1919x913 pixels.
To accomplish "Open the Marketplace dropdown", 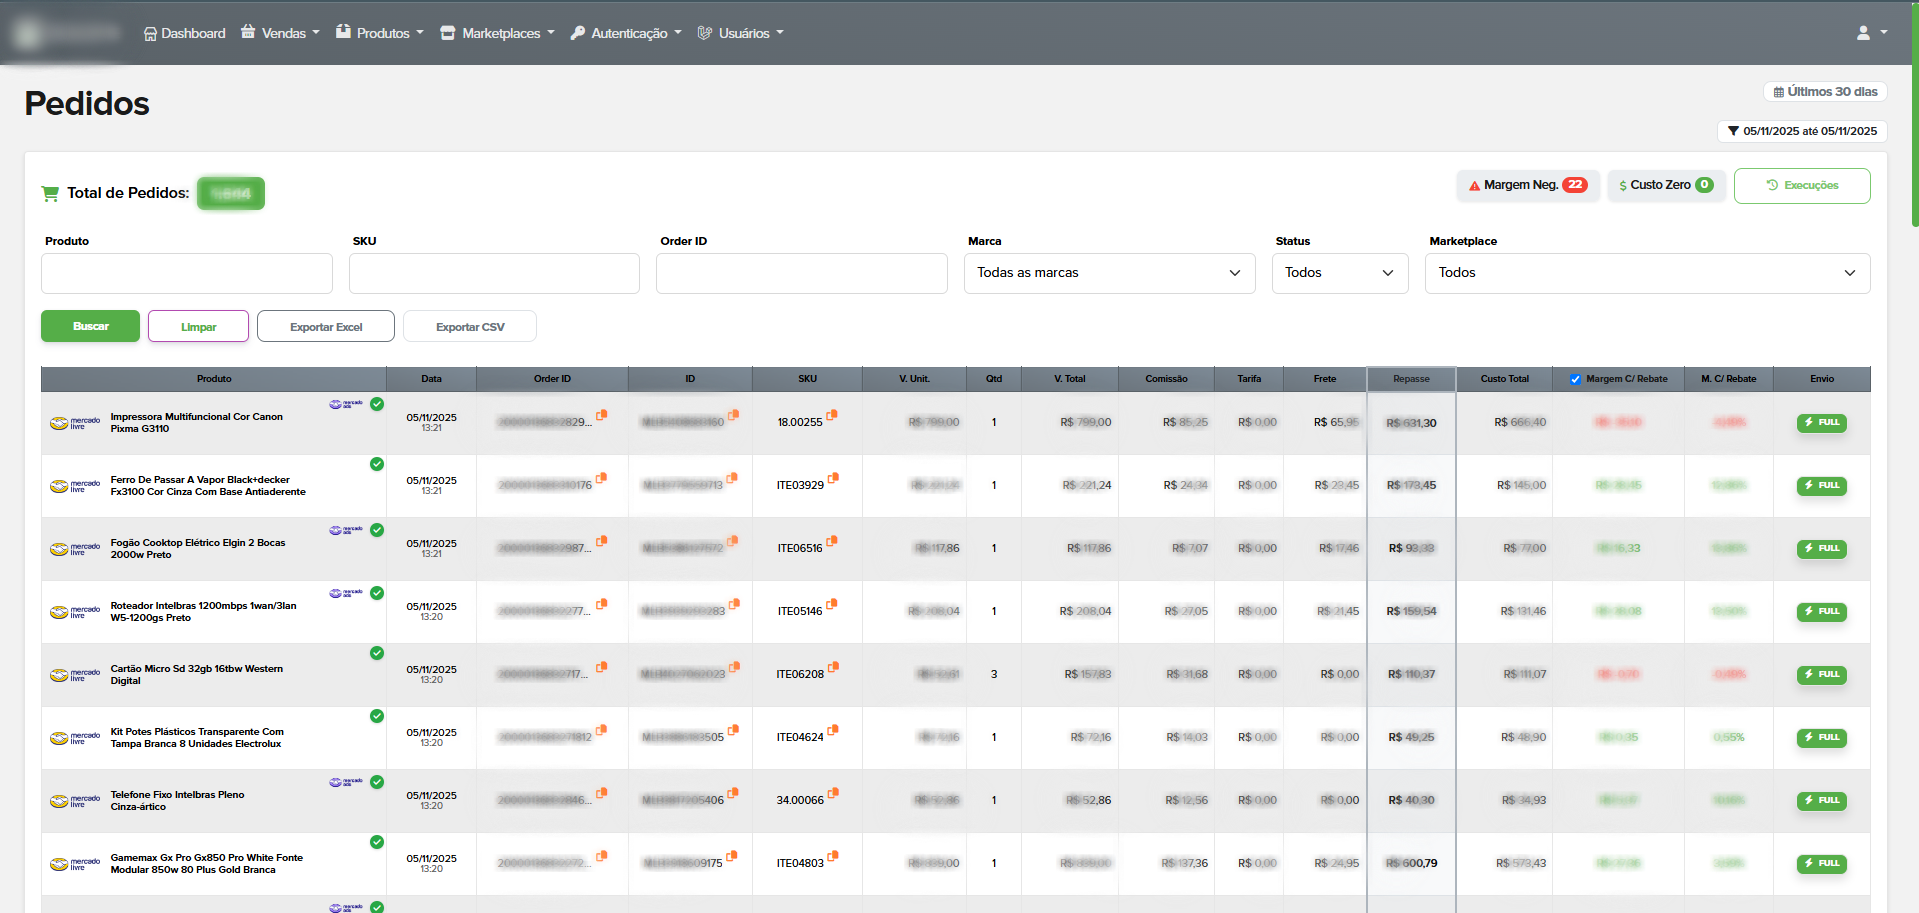I will 1646,272.
